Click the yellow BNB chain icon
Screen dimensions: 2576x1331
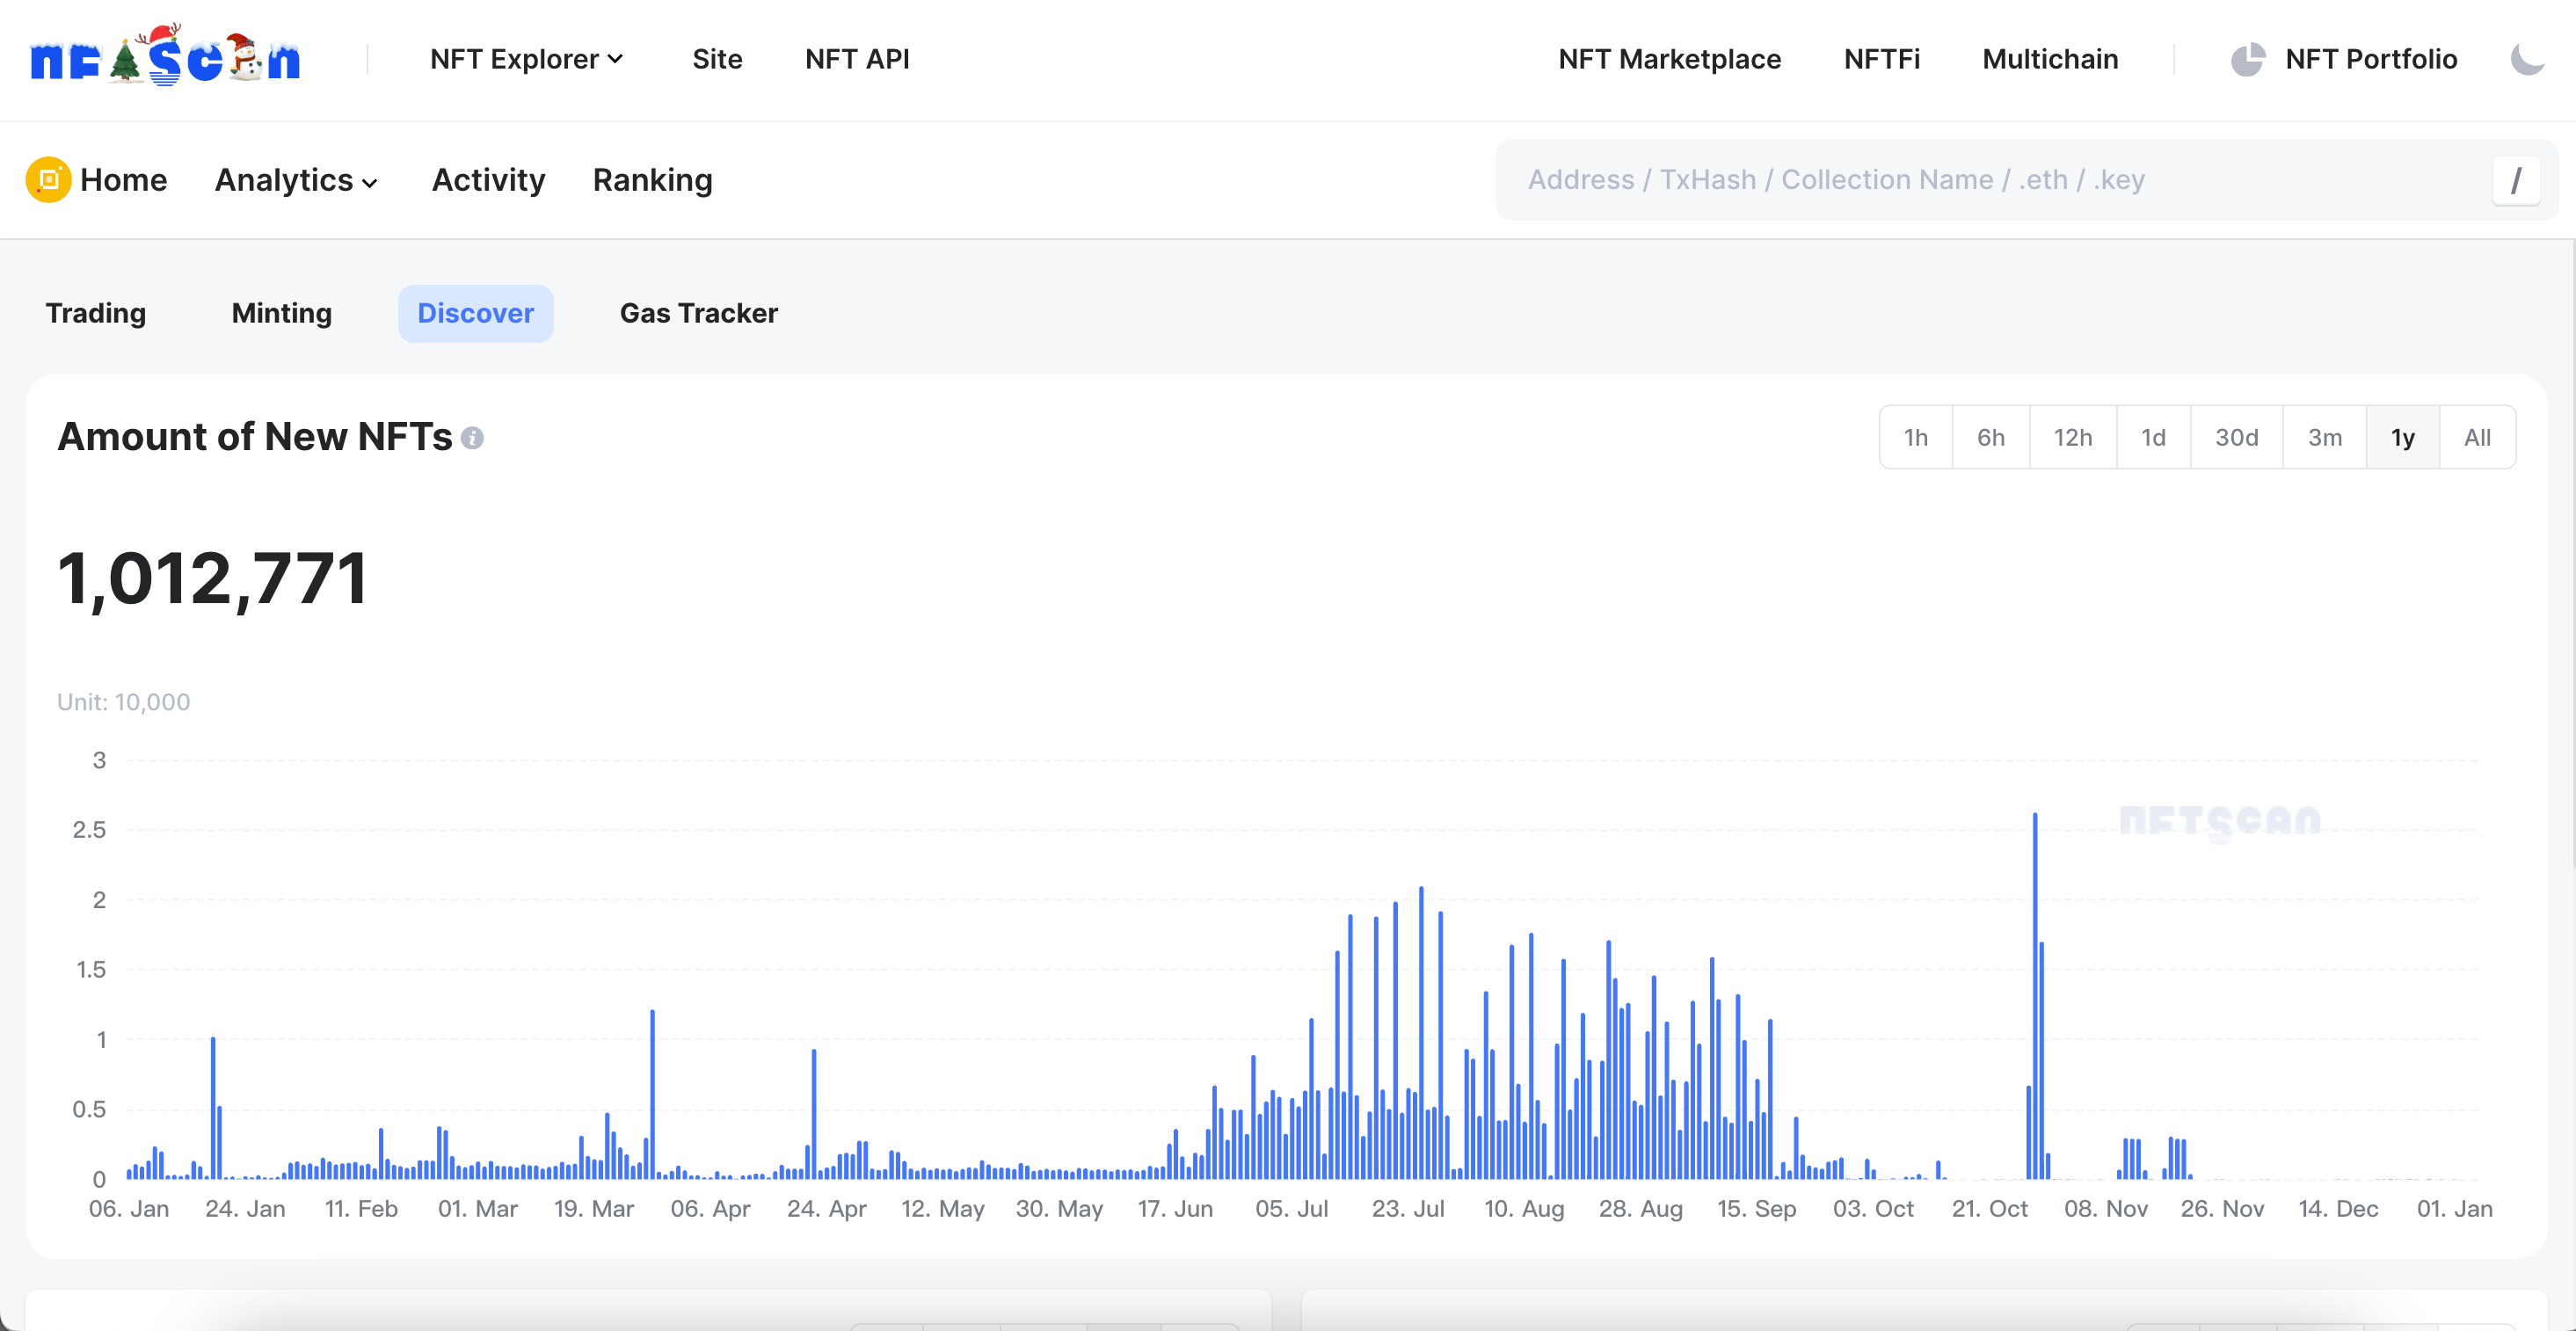point(48,180)
